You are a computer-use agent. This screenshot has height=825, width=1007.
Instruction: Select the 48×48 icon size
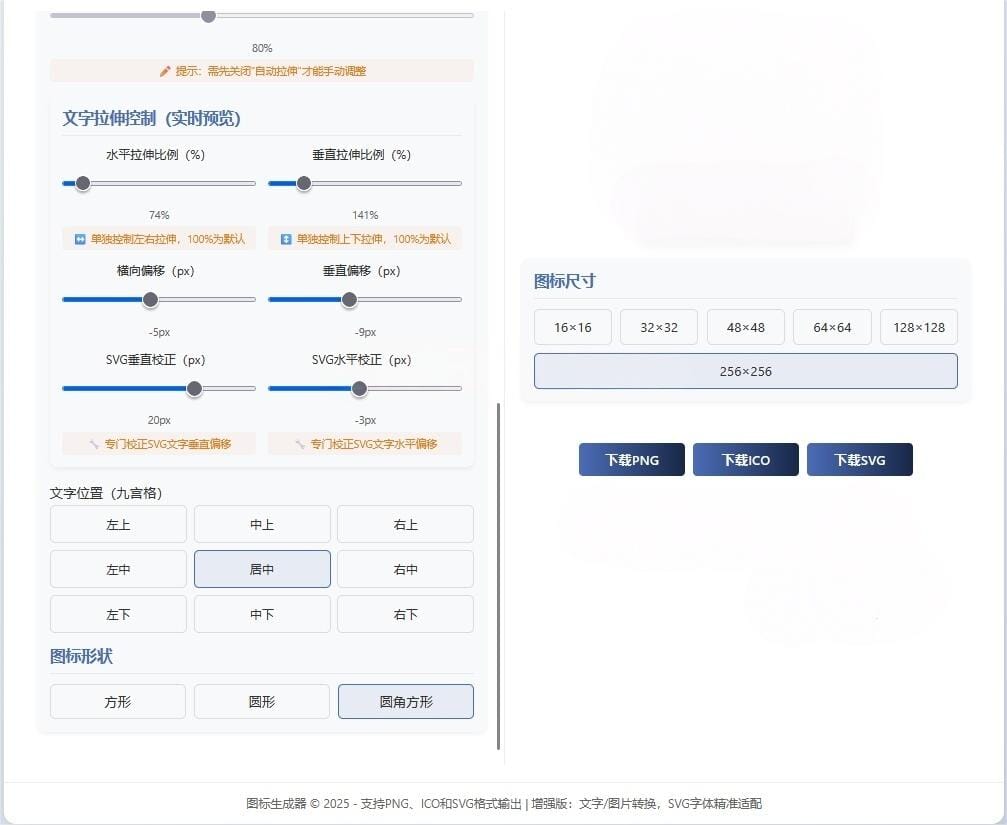(x=745, y=326)
